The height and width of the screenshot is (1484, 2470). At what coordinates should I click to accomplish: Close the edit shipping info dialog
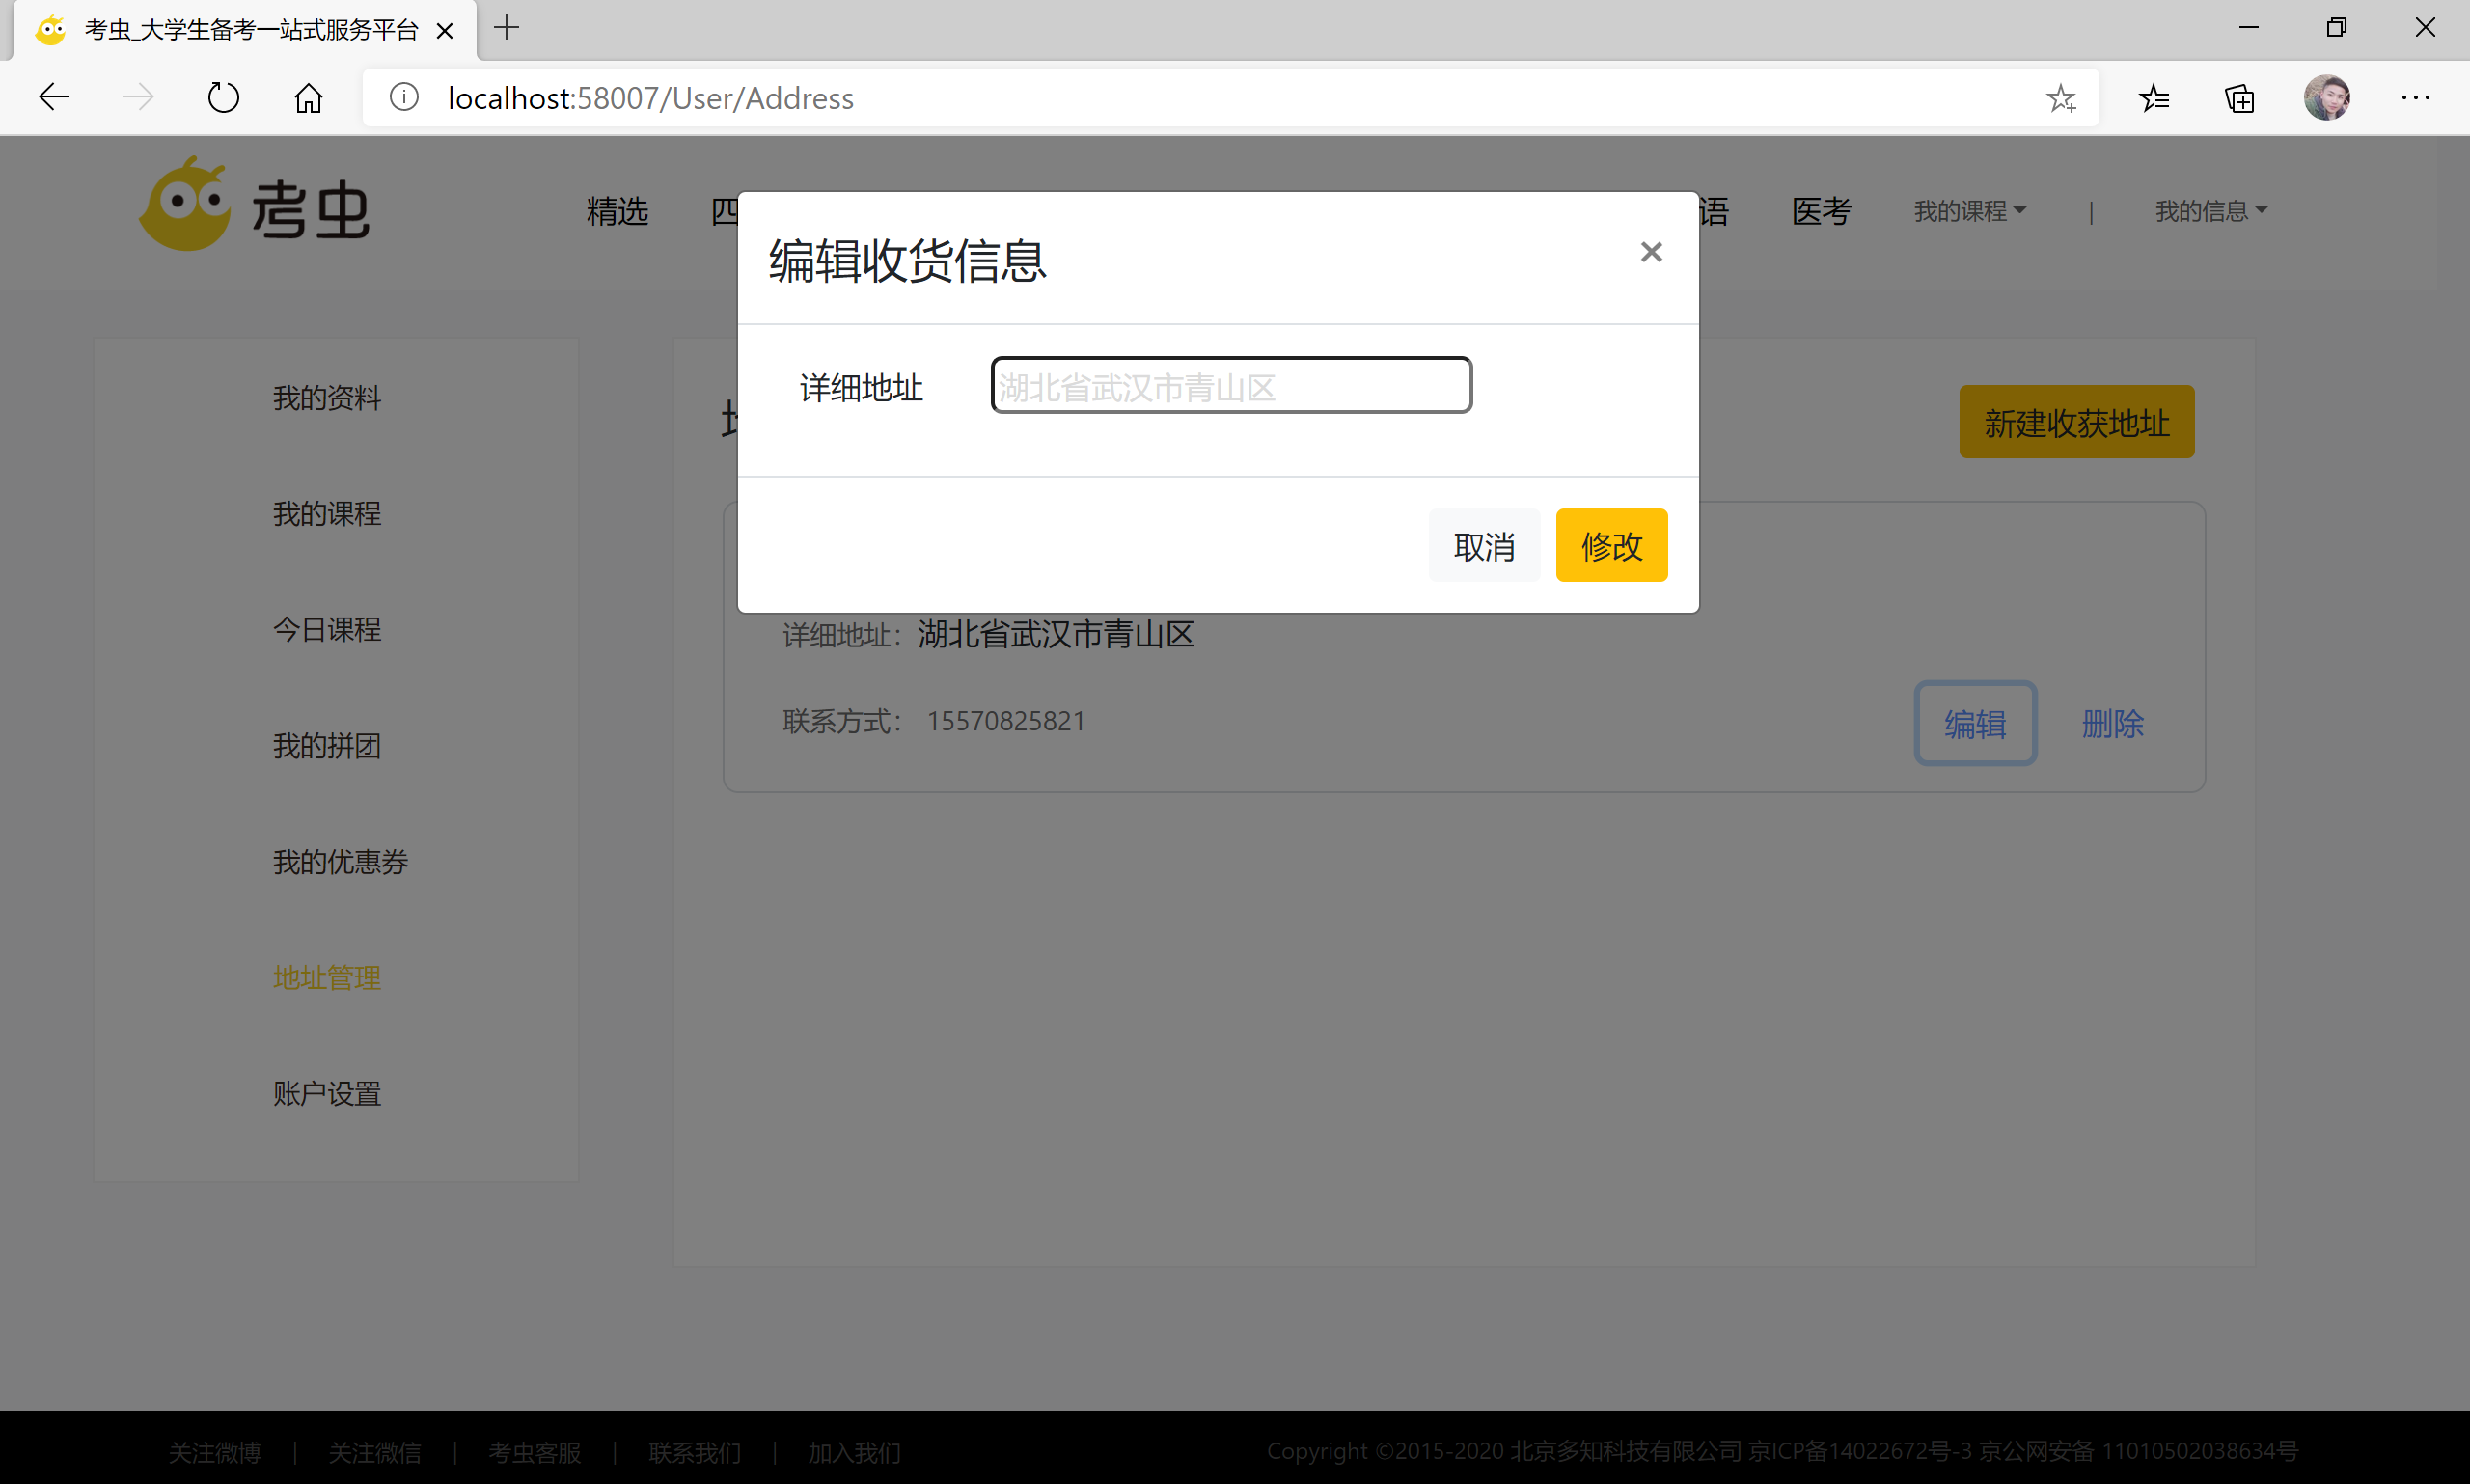1651,252
